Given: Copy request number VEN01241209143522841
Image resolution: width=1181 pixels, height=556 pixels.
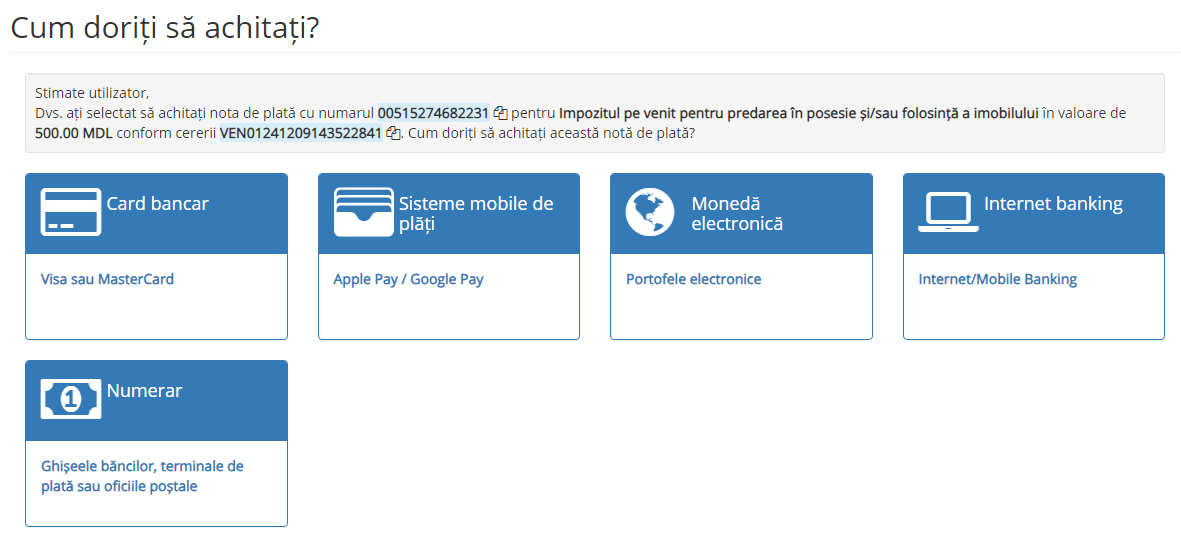Looking at the screenshot, I should 393,134.
